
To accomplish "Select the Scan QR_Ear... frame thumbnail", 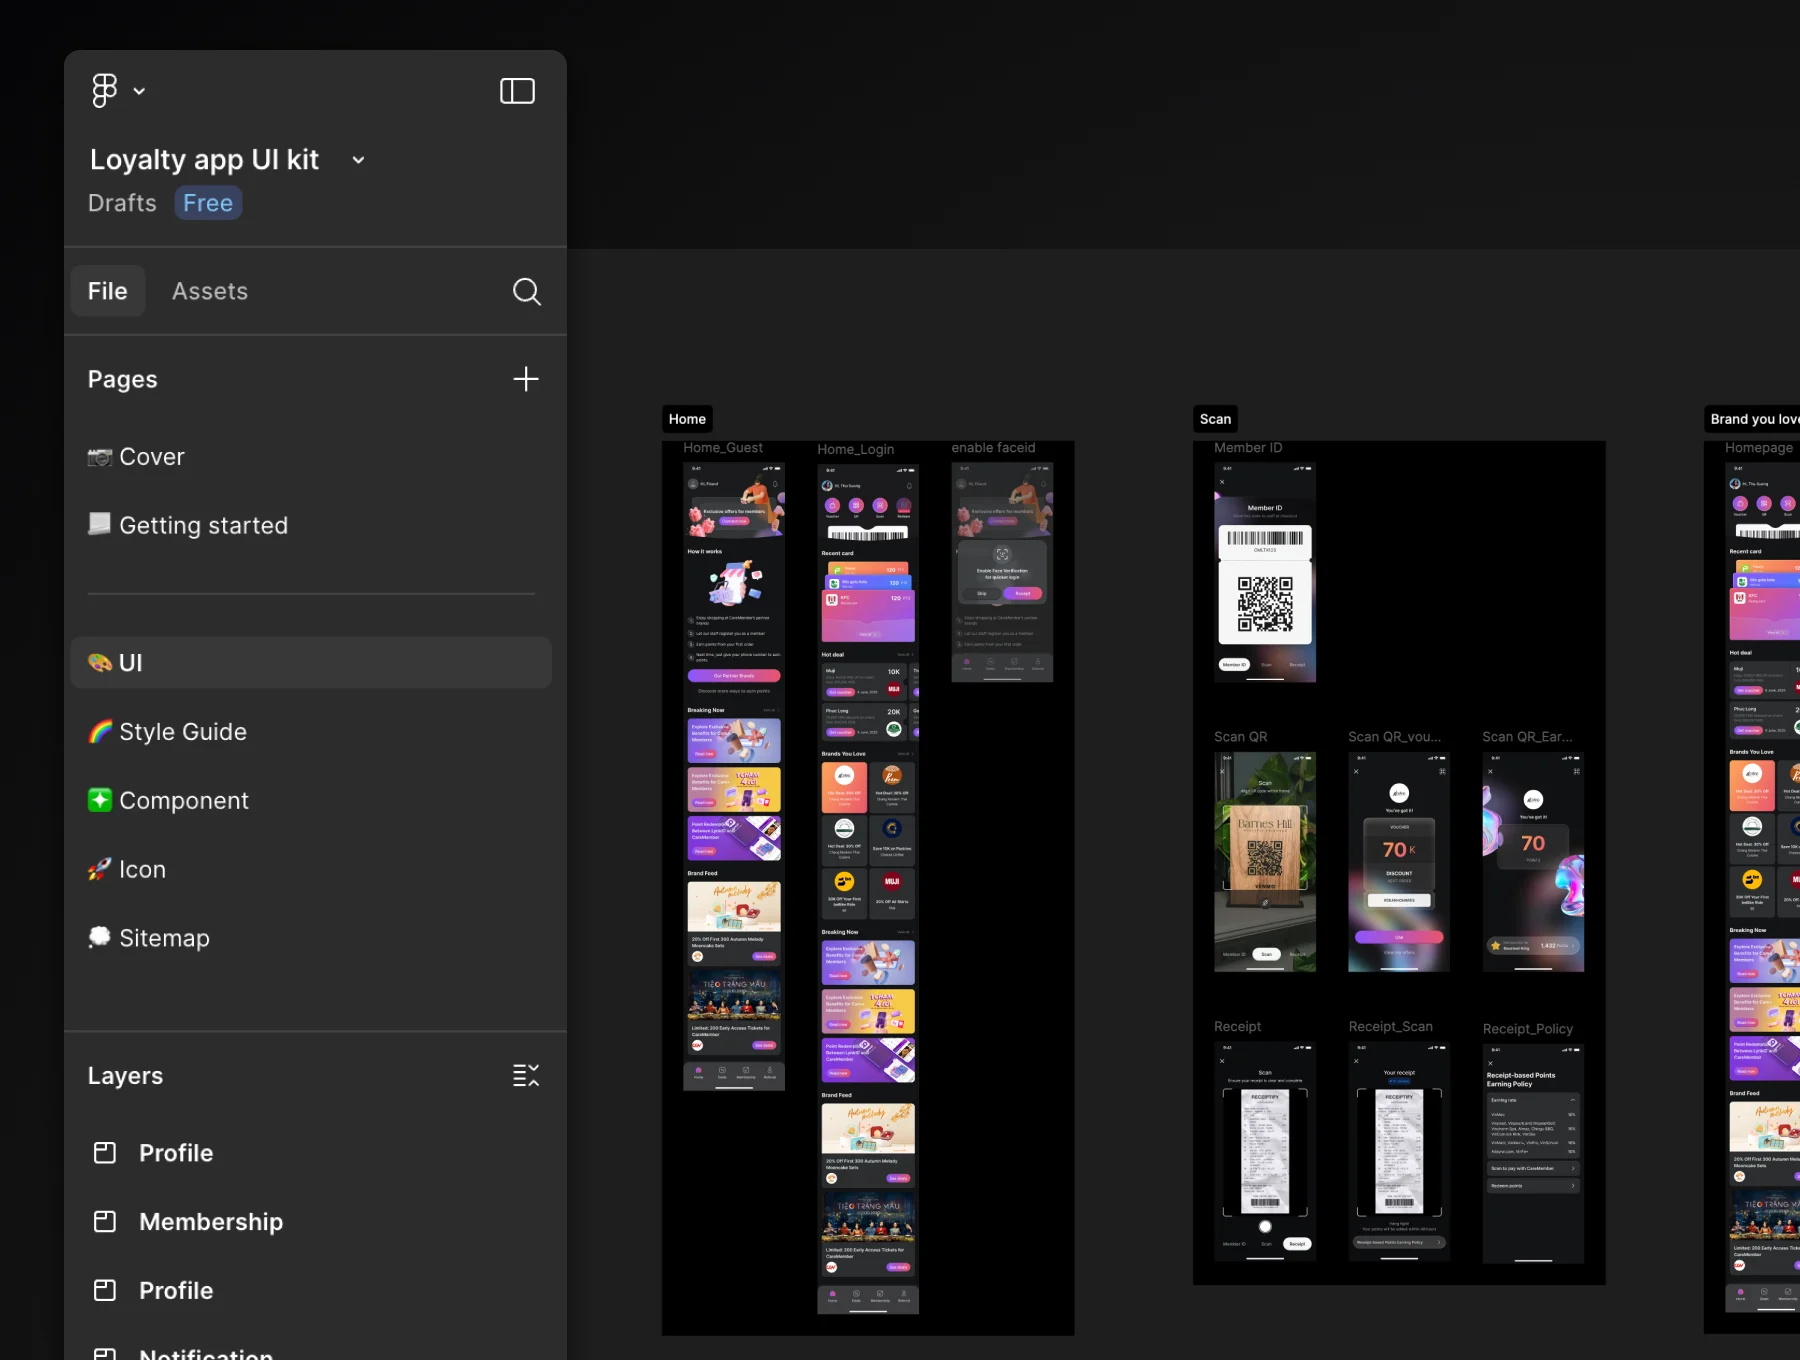I will [1533, 862].
